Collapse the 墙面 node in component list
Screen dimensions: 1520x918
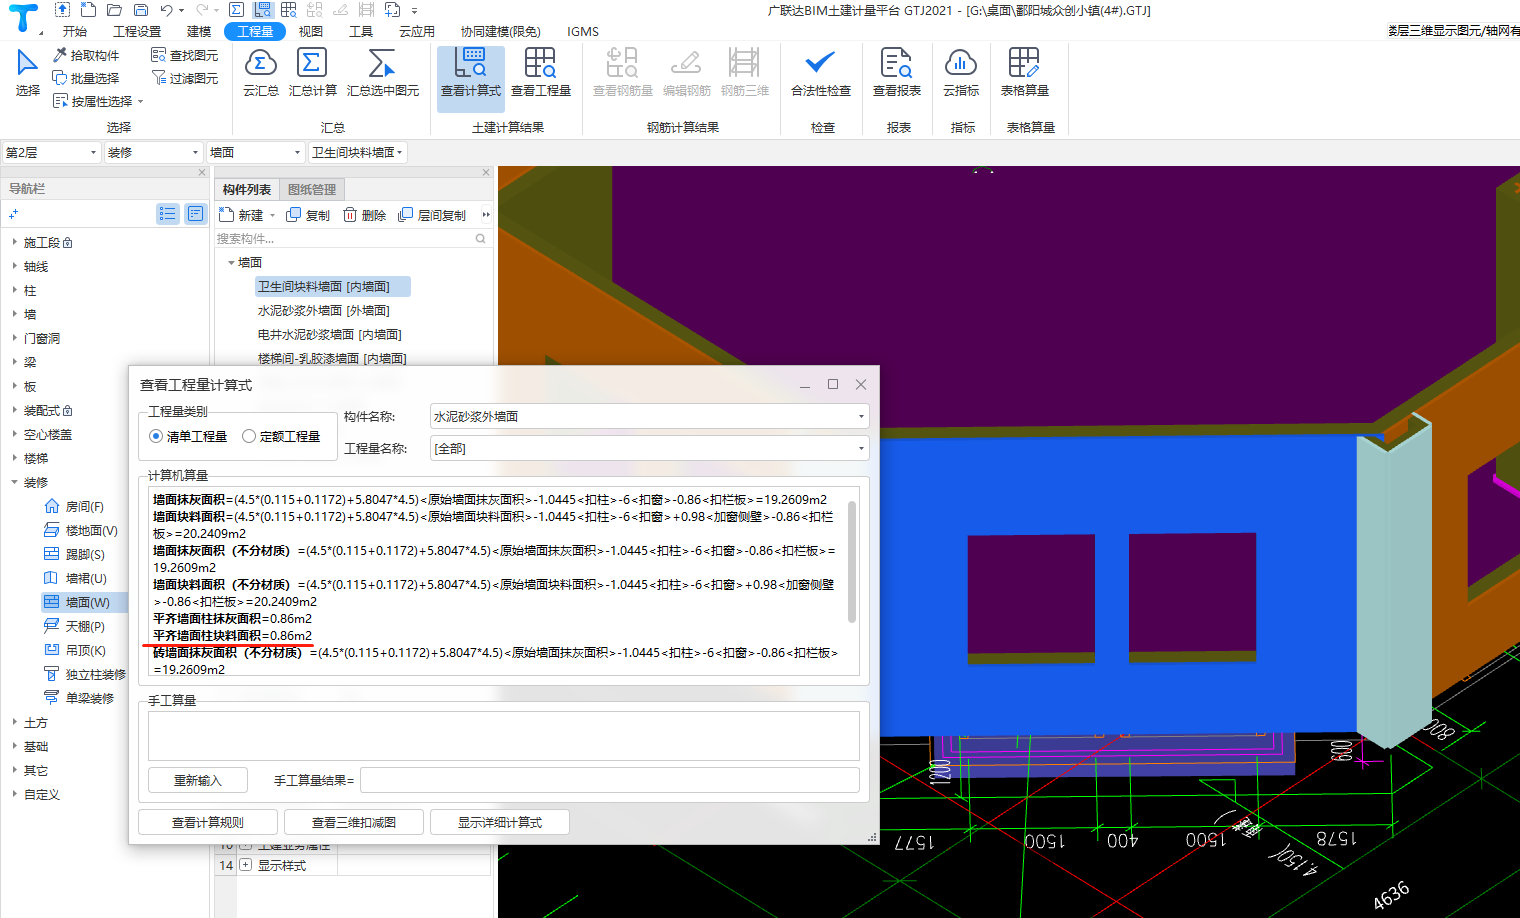tap(231, 263)
